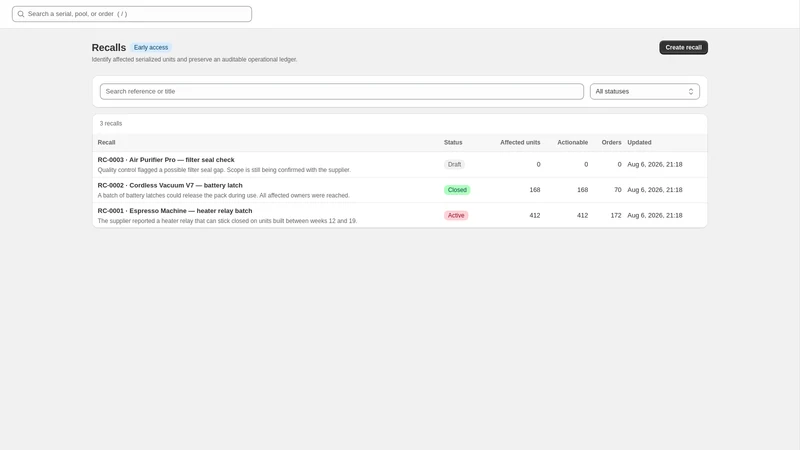
Task: Click the 'filter seal gap' description text
Action: (224, 170)
